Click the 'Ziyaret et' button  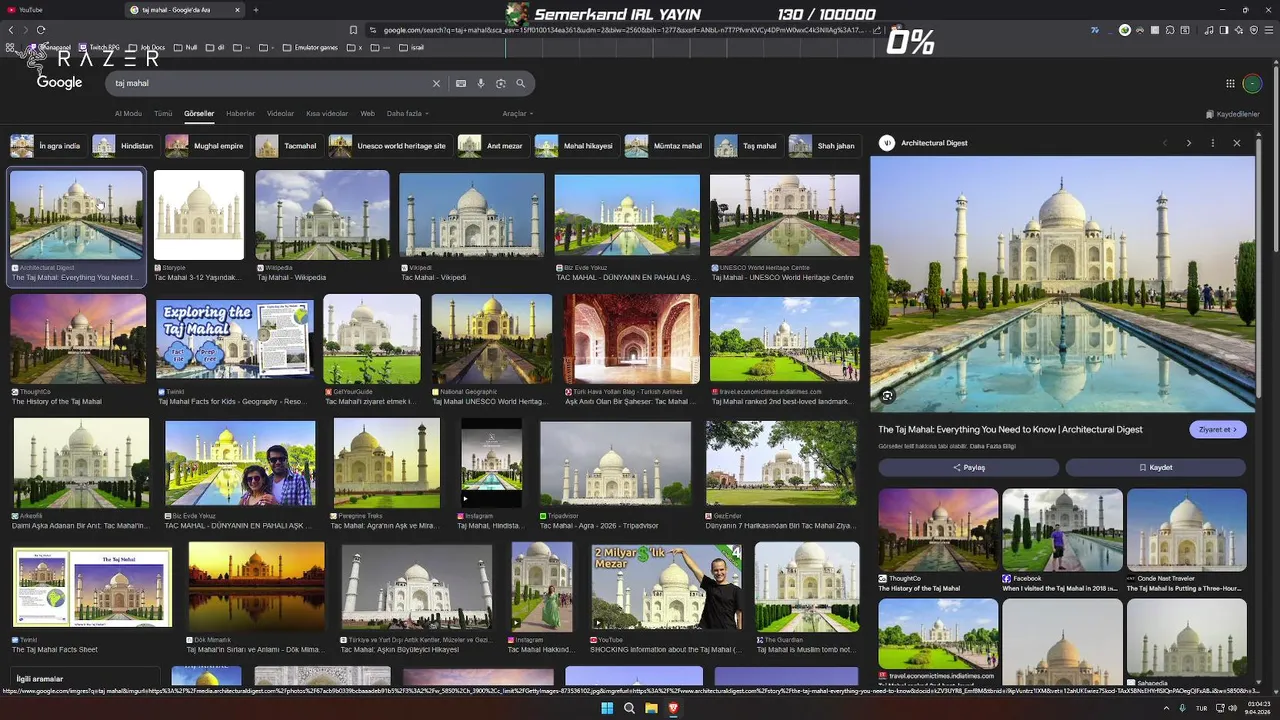point(1218,430)
